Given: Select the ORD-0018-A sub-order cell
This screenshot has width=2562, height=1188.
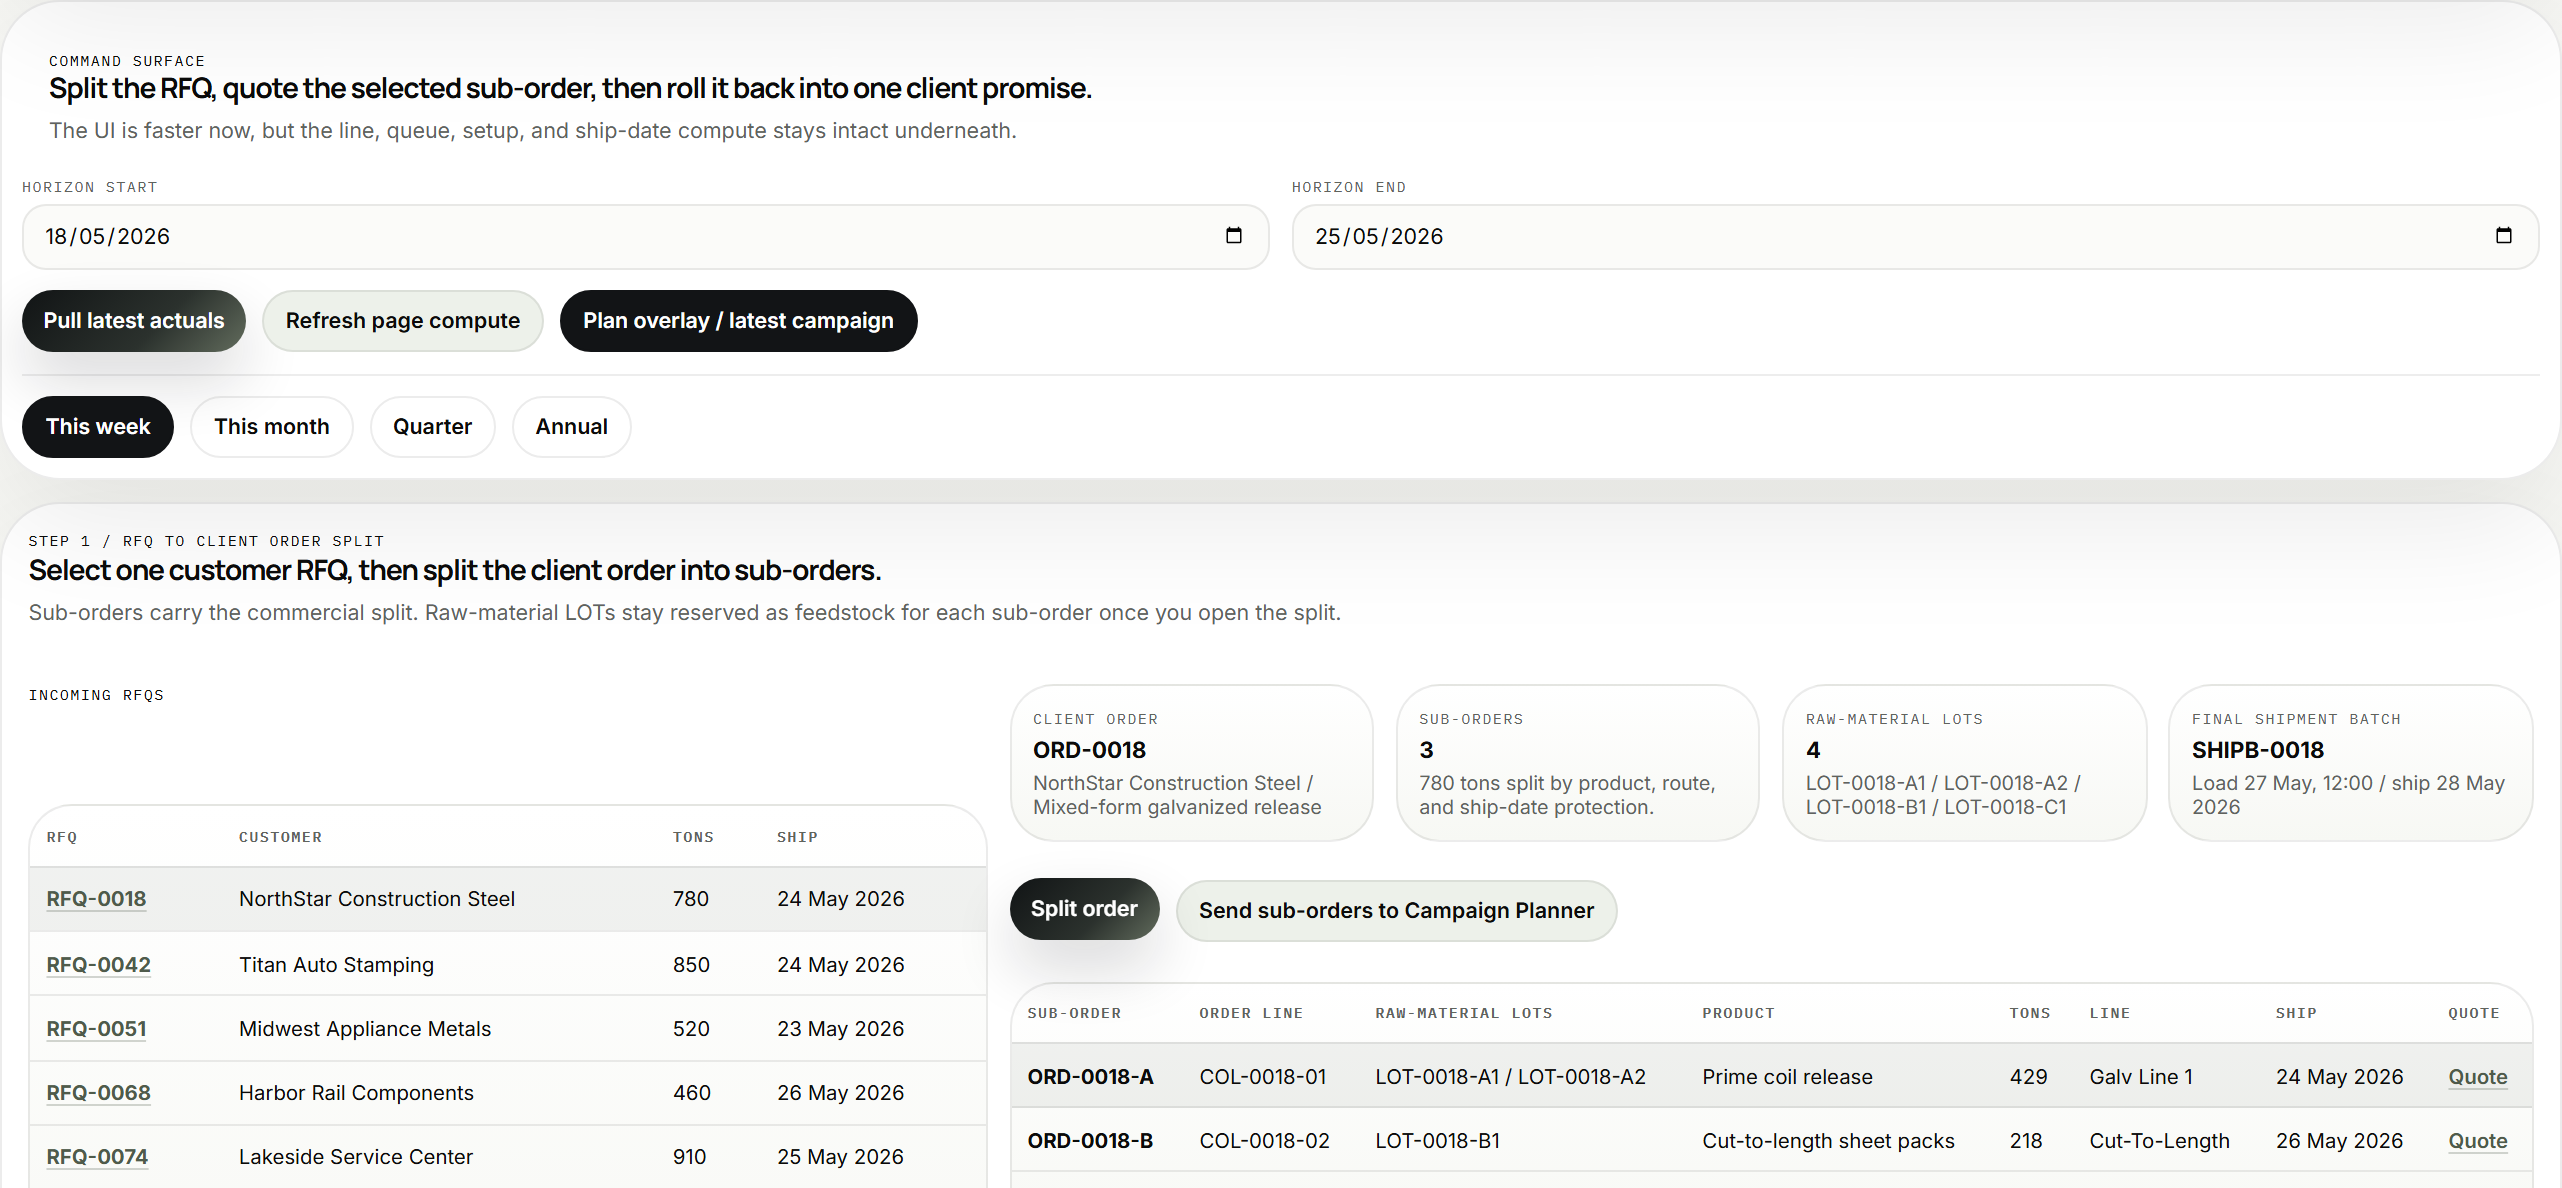Looking at the screenshot, I should click(x=1090, y=1077).
